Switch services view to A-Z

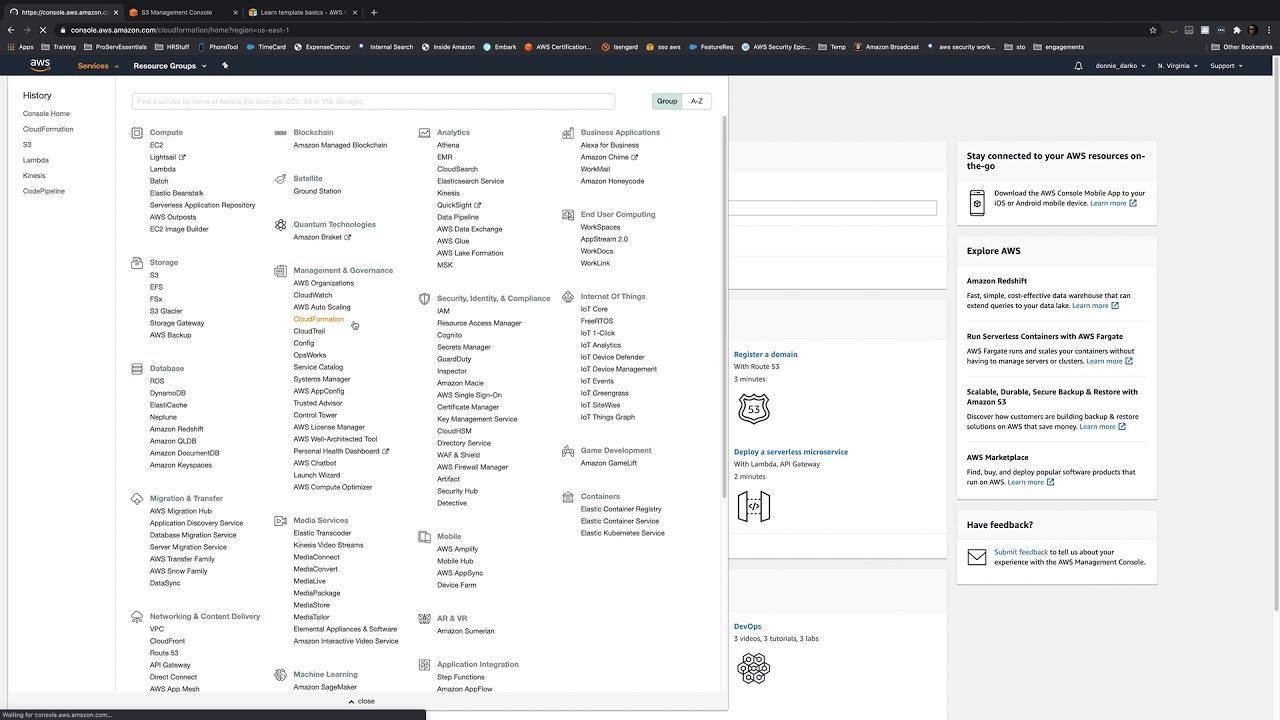[697, 101]
